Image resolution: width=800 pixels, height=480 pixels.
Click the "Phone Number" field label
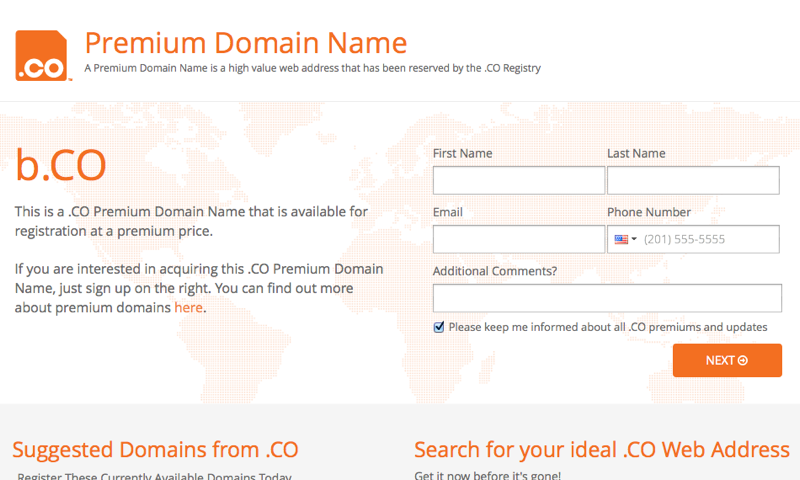648,212
